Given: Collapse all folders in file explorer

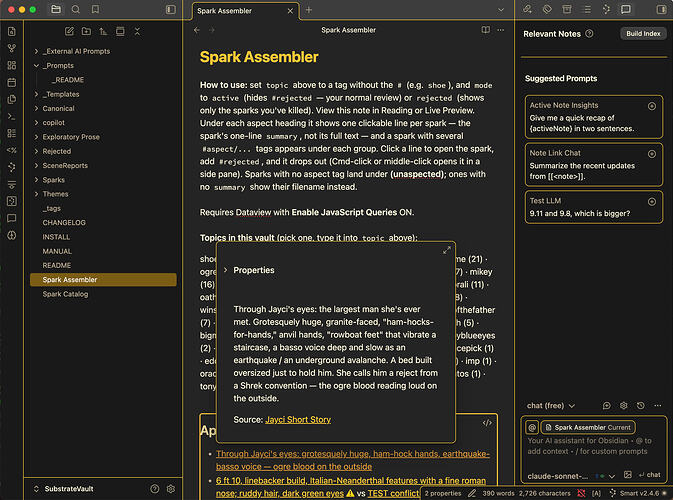Looking at the screenshot, I should pos(137,31).
